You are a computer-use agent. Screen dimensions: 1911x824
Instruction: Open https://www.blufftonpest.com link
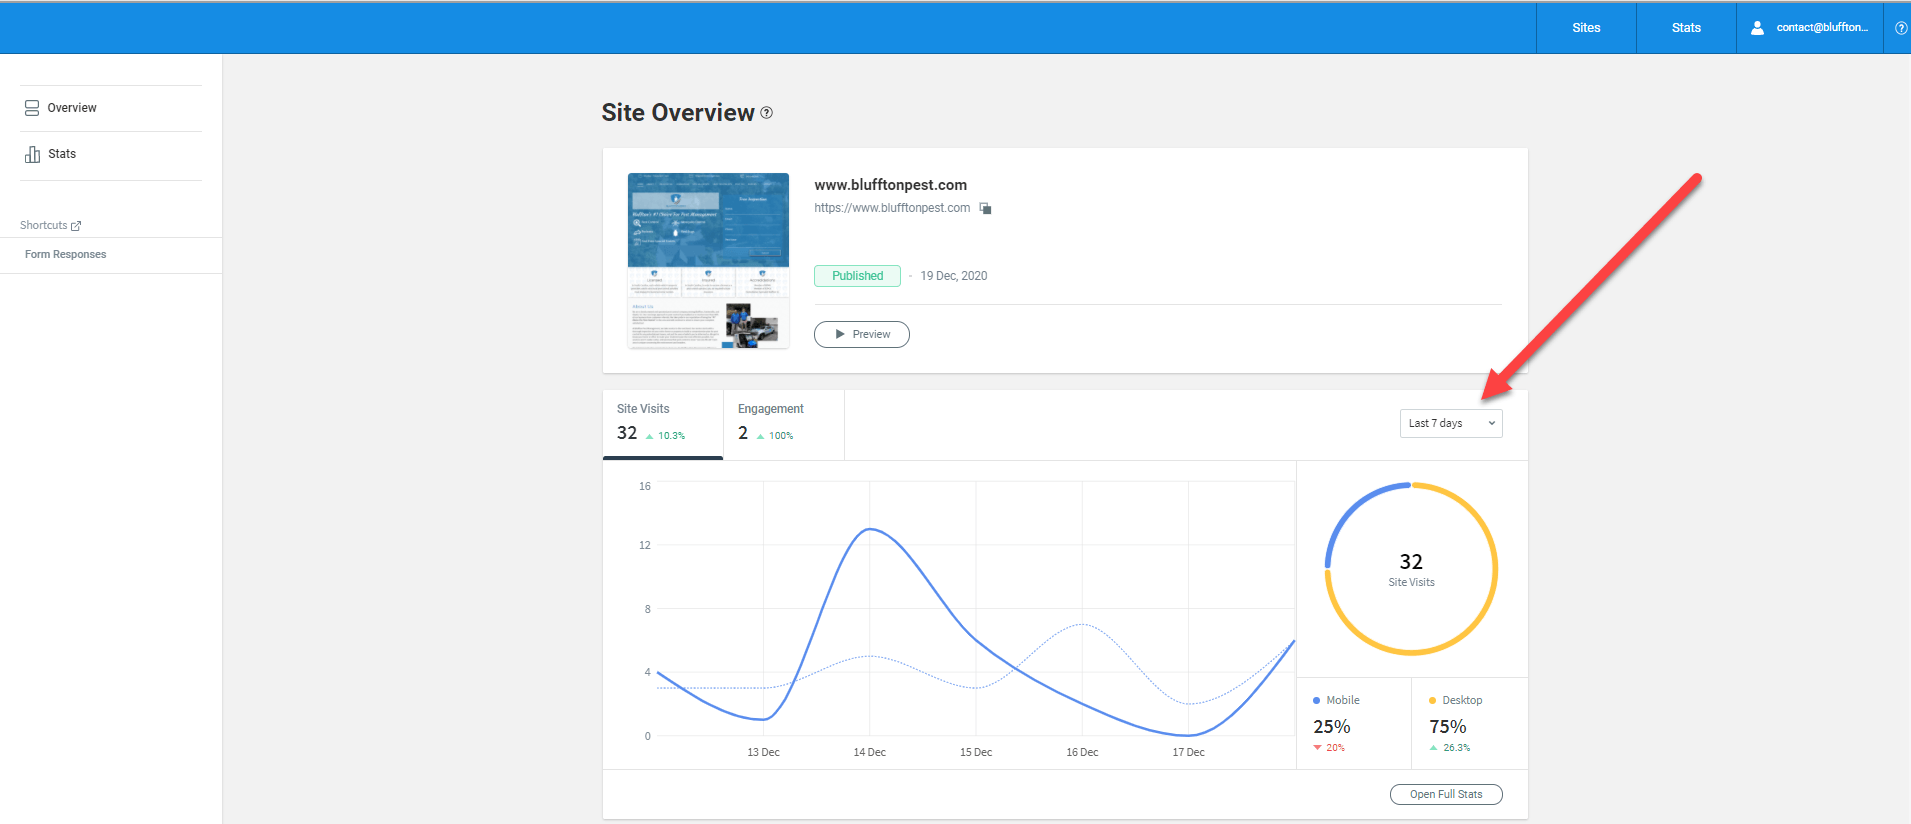point(892,208)
